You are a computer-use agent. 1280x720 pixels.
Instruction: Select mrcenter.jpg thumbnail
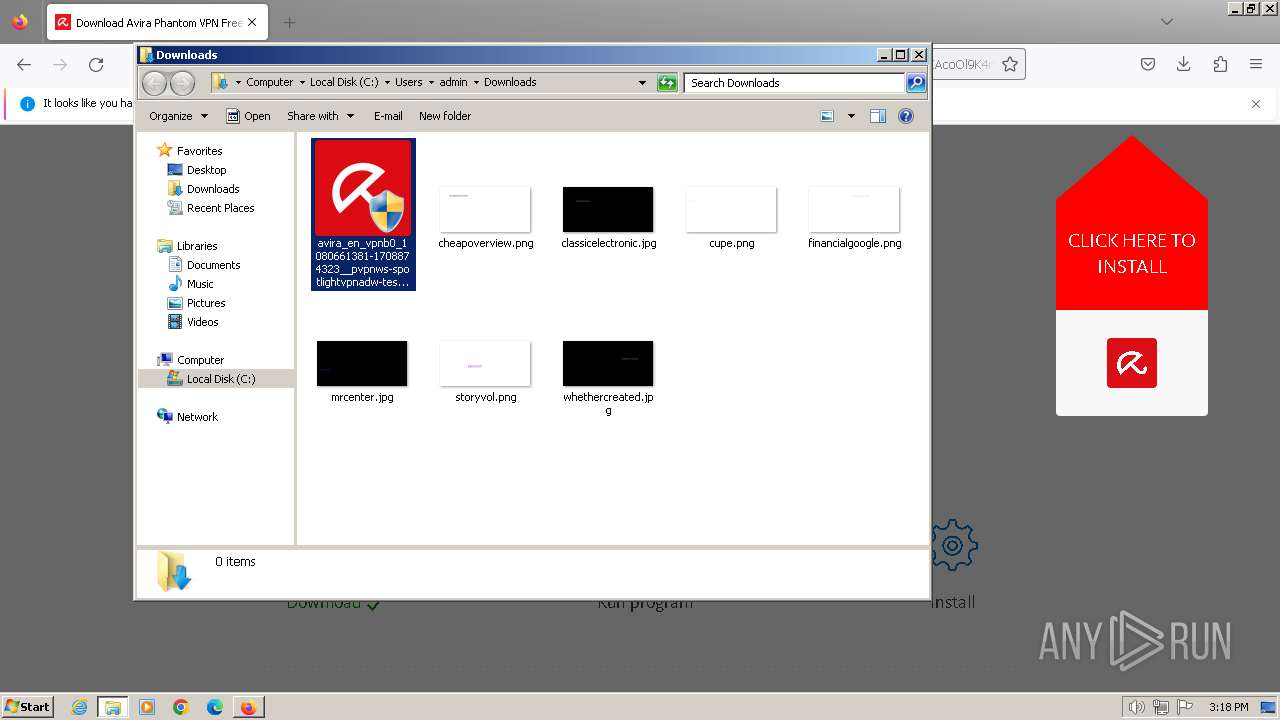coord(362,363)
